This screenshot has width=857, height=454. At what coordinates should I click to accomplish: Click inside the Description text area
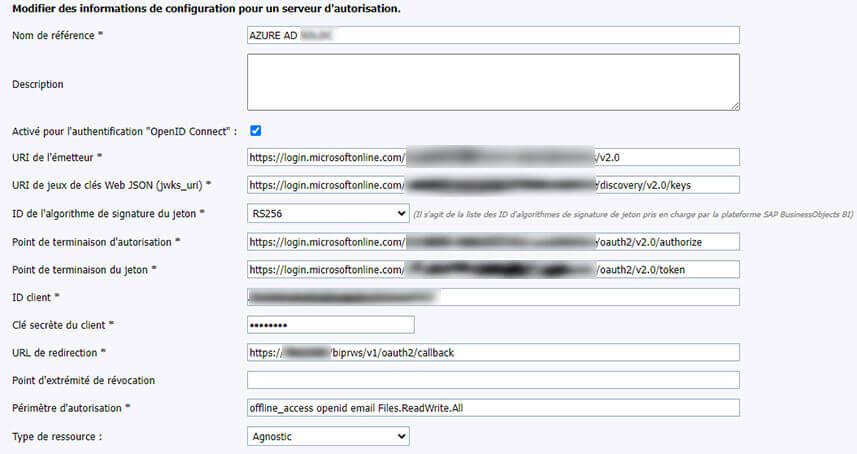pos(493,82)
